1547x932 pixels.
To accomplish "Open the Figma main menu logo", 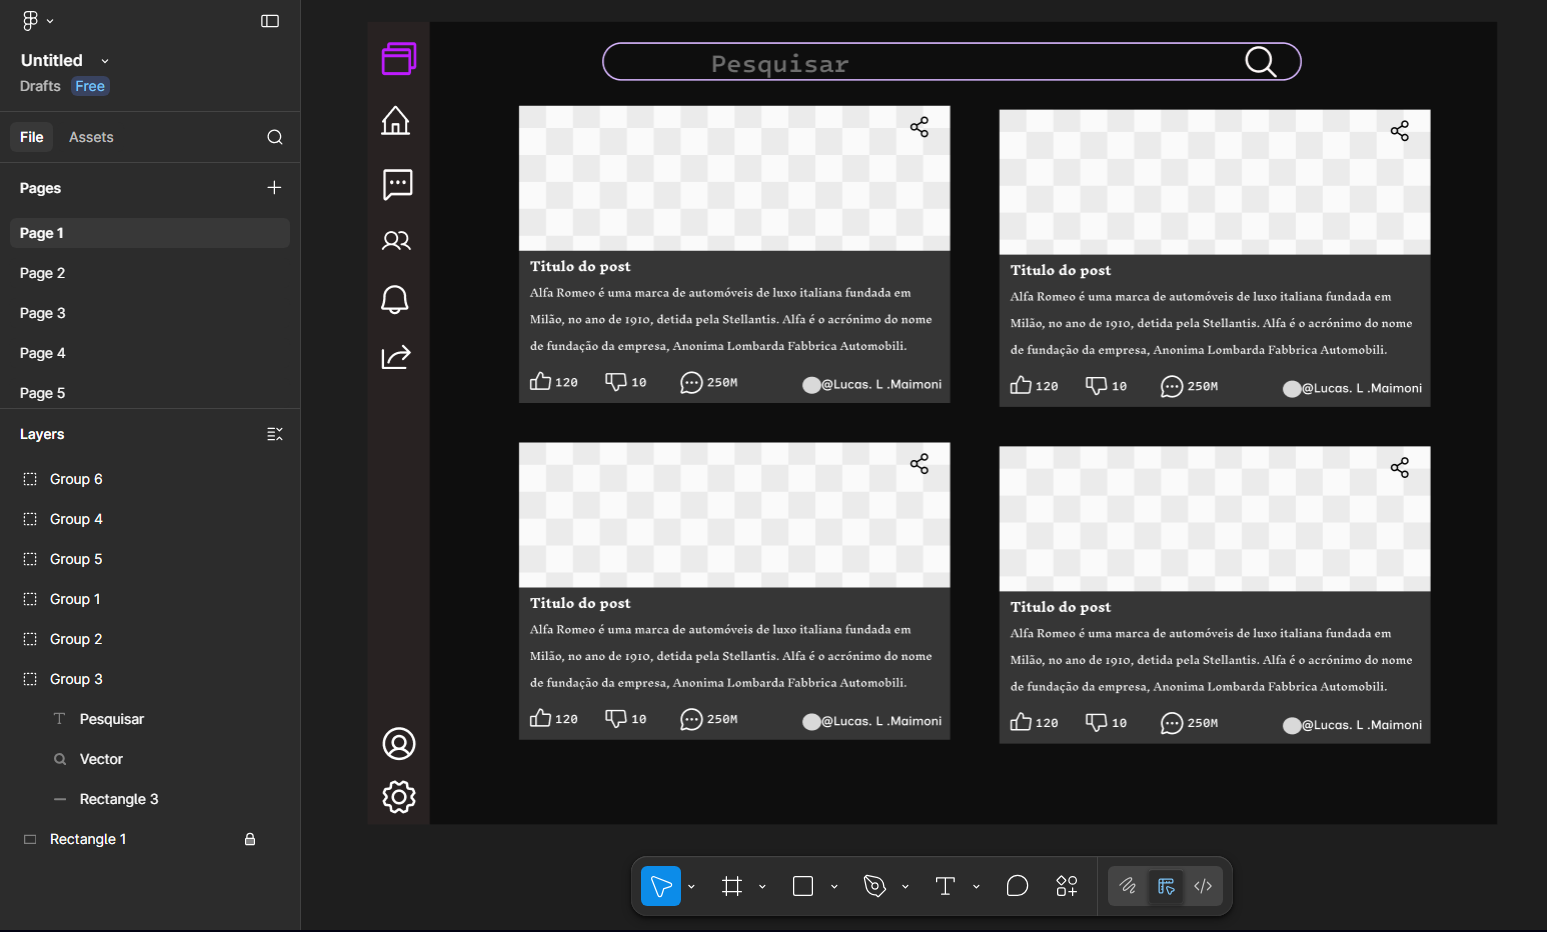I will (31, 21).
